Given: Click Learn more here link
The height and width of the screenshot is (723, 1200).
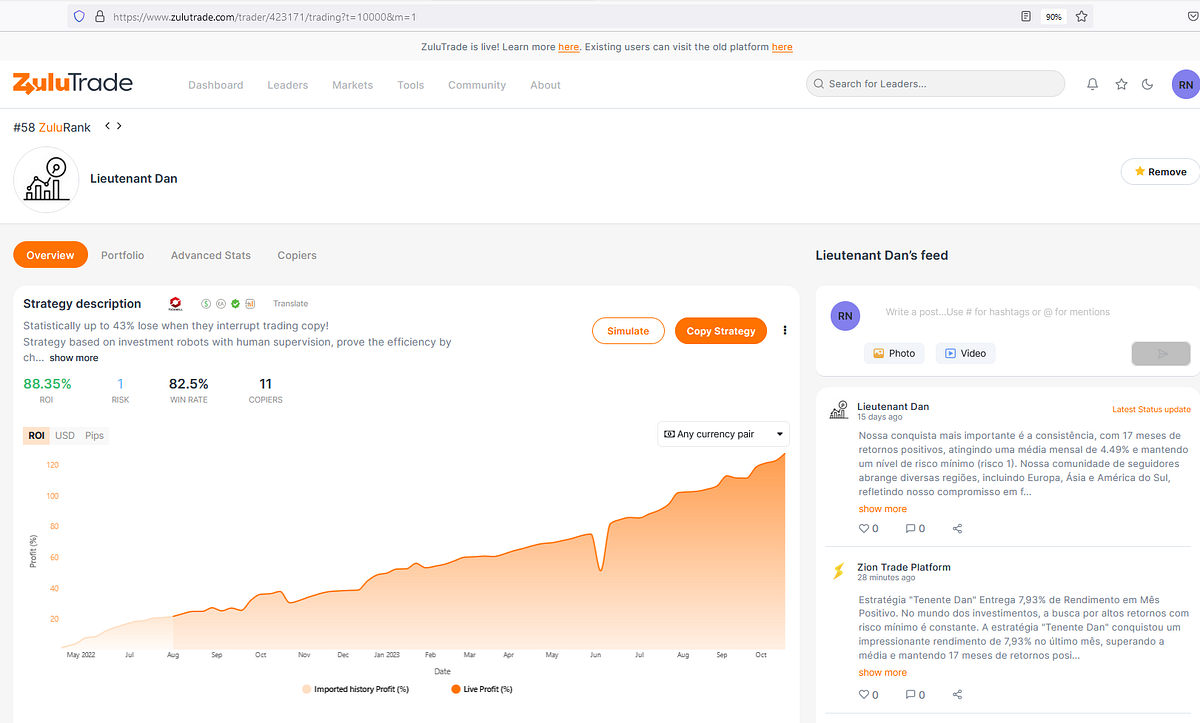Looking at the screenshot, I should point(569,47).
